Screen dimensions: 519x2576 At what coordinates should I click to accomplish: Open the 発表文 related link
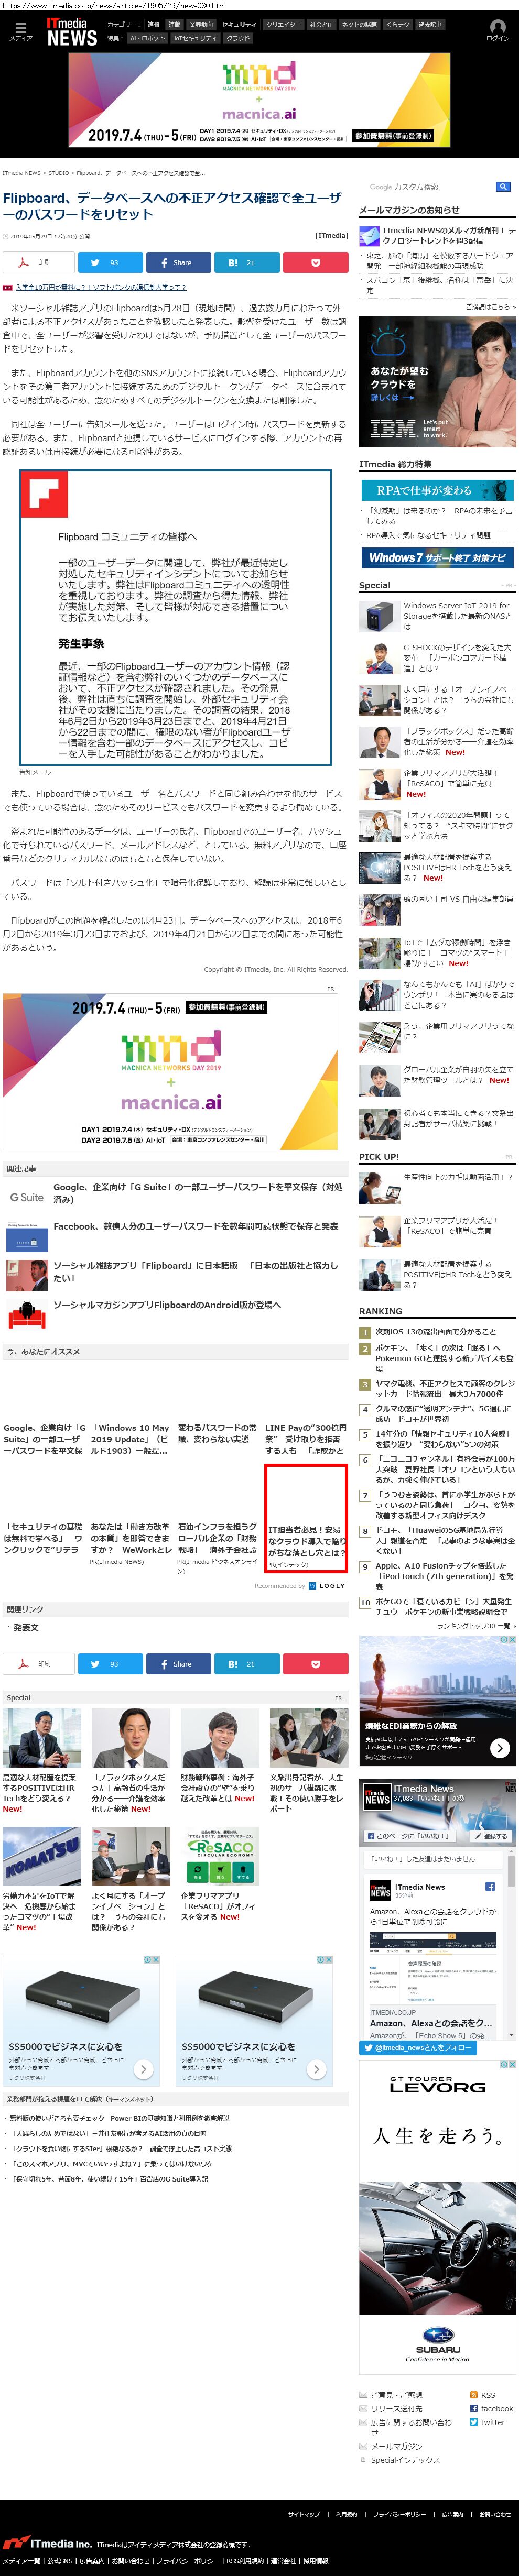(26, 1628)
